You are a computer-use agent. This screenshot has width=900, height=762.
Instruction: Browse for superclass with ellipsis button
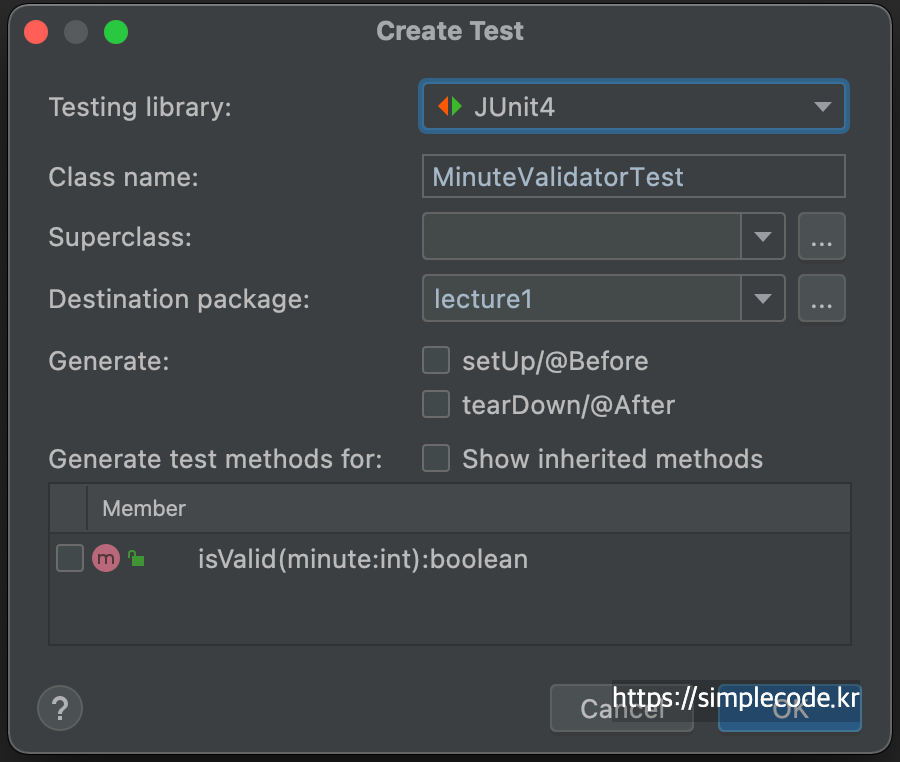(821, 237)
